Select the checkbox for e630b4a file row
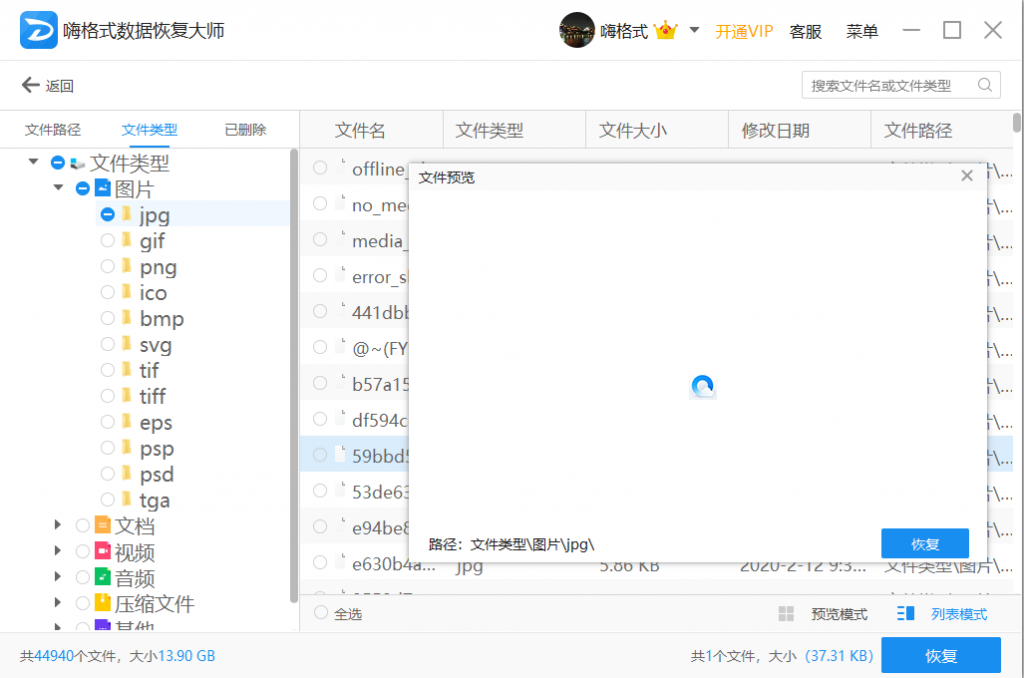Image resolution: width=1024 pixels, height=678 pixels. pyautogui.click(x=320, y=562)
